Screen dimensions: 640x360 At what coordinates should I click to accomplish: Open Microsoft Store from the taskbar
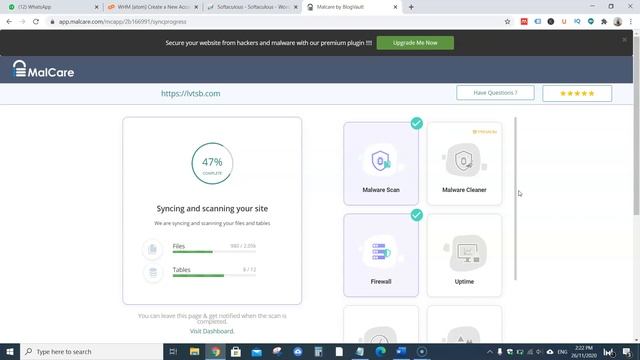(x=236, y=351)
